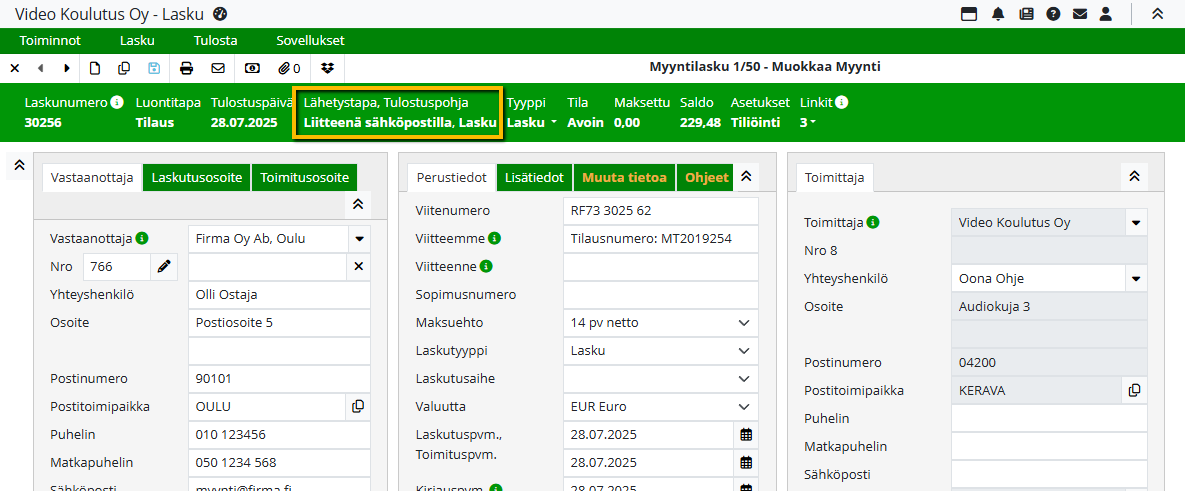Open notifications bell in the top bar
Viewport: 1185px width, 491px height.
[998, 14]
